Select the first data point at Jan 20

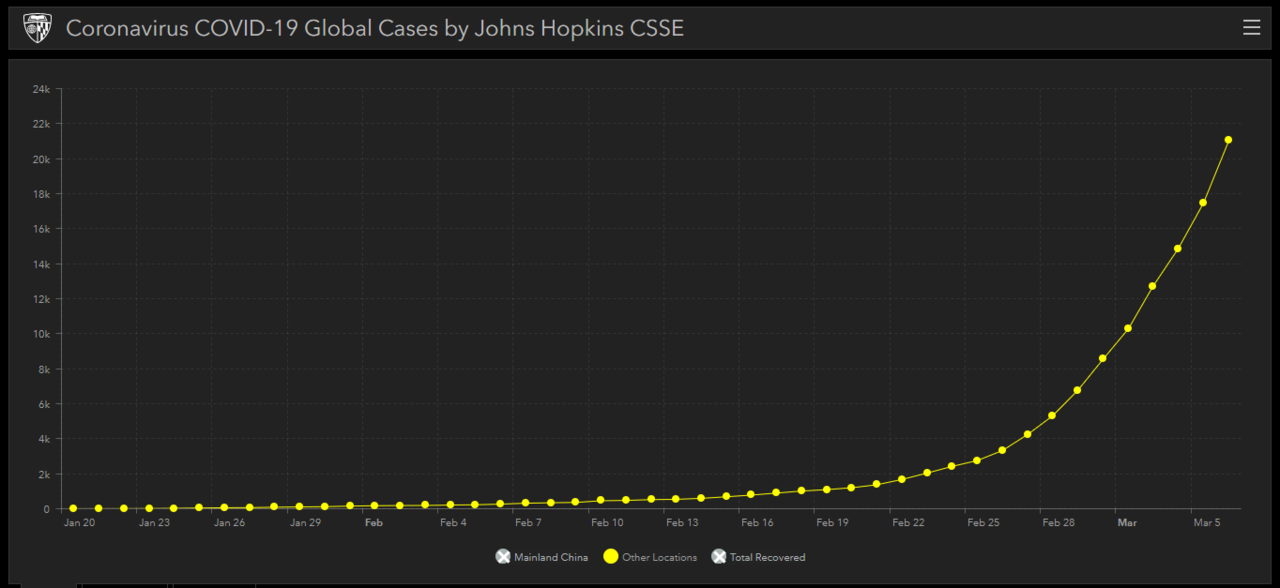74,508
